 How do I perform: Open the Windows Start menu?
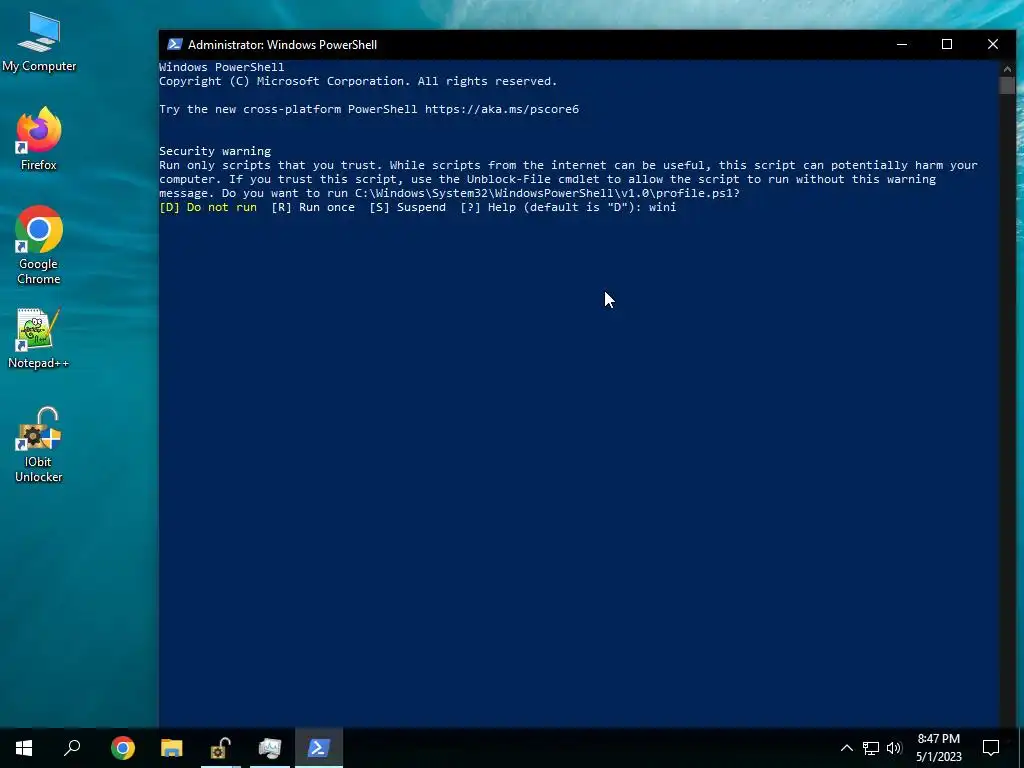24,748
